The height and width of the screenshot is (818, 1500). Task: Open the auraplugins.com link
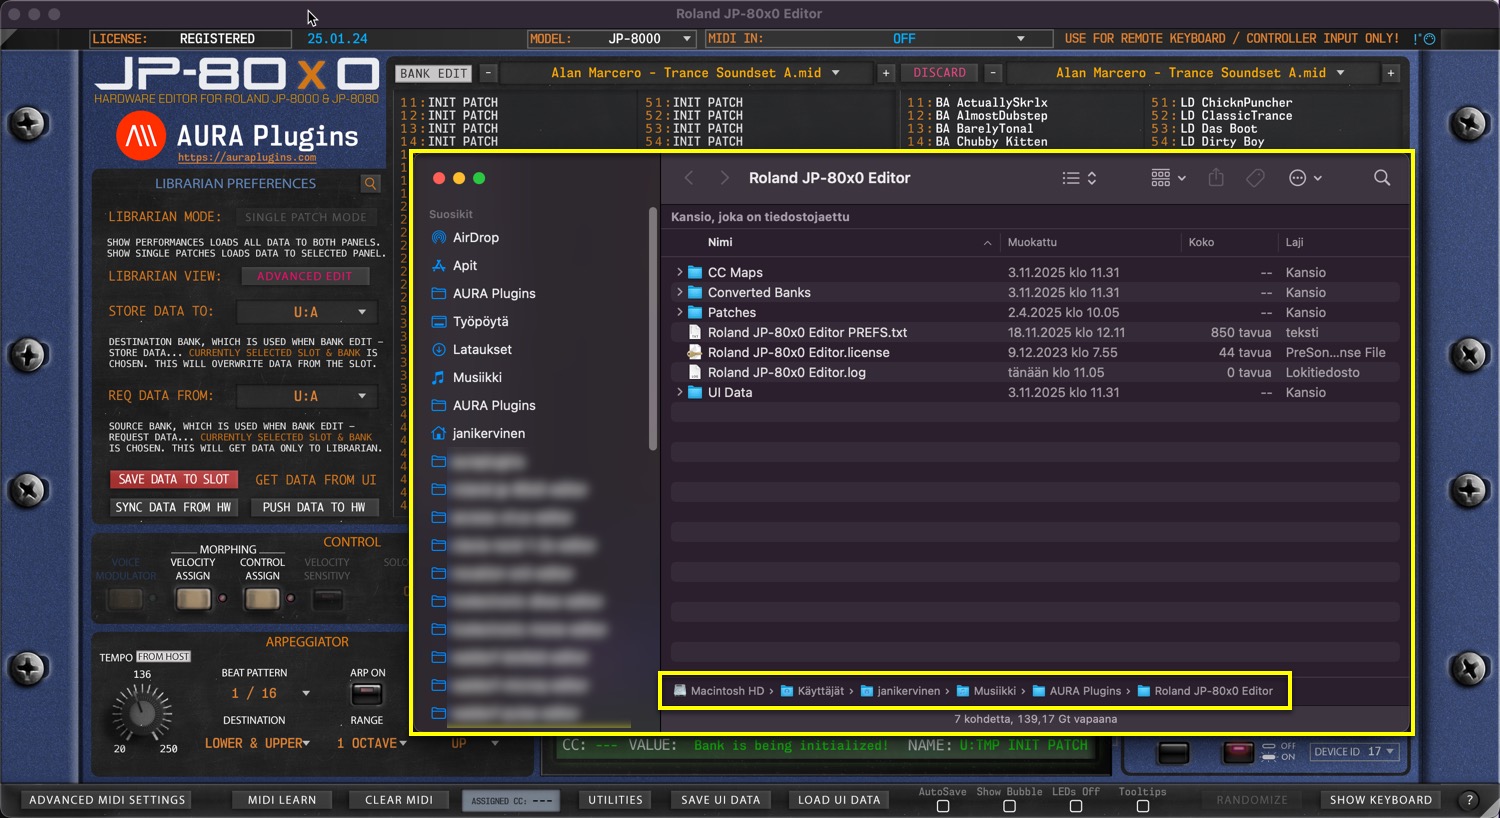(247, 158)
